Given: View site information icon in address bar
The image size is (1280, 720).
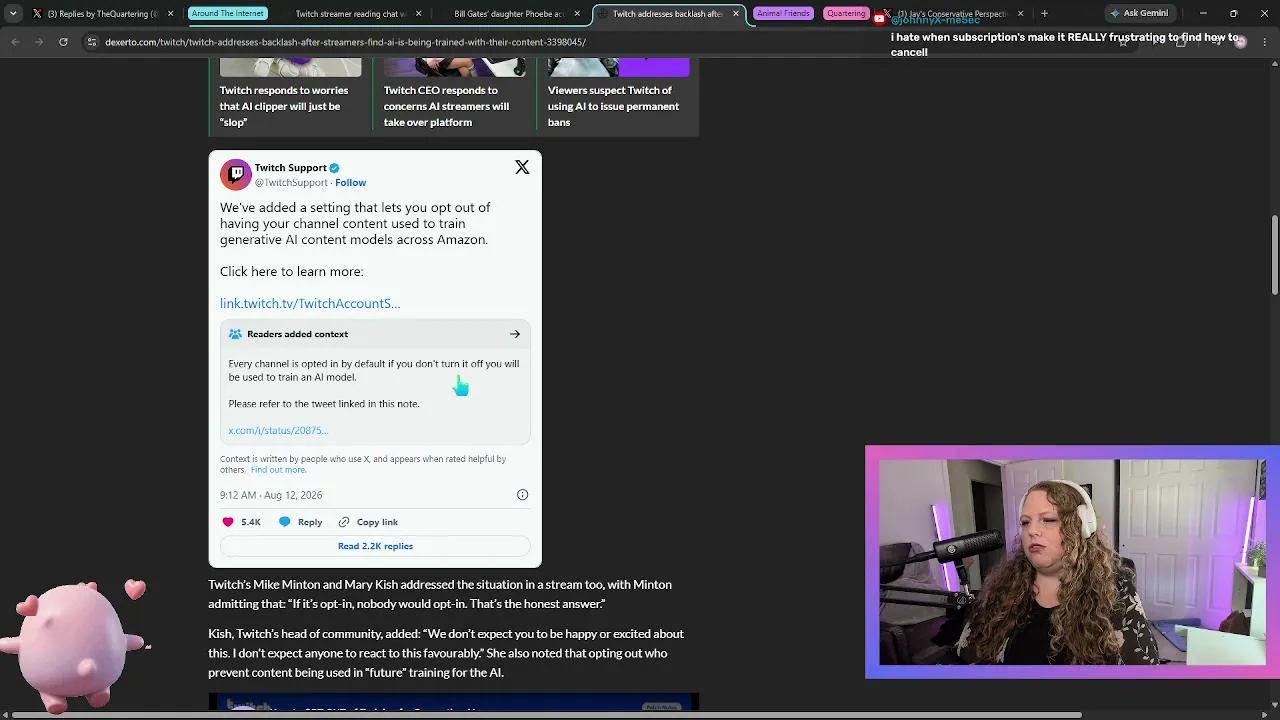Looking at the screenshot, I should [x=91, y=42].
